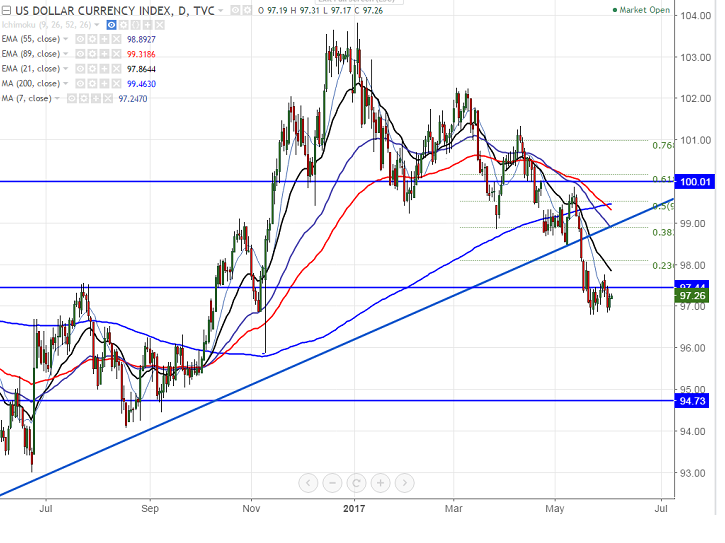The image size is (725, 543).
Task: Hide MA (7, close) with eye icon
Action: tap(72, 99)
